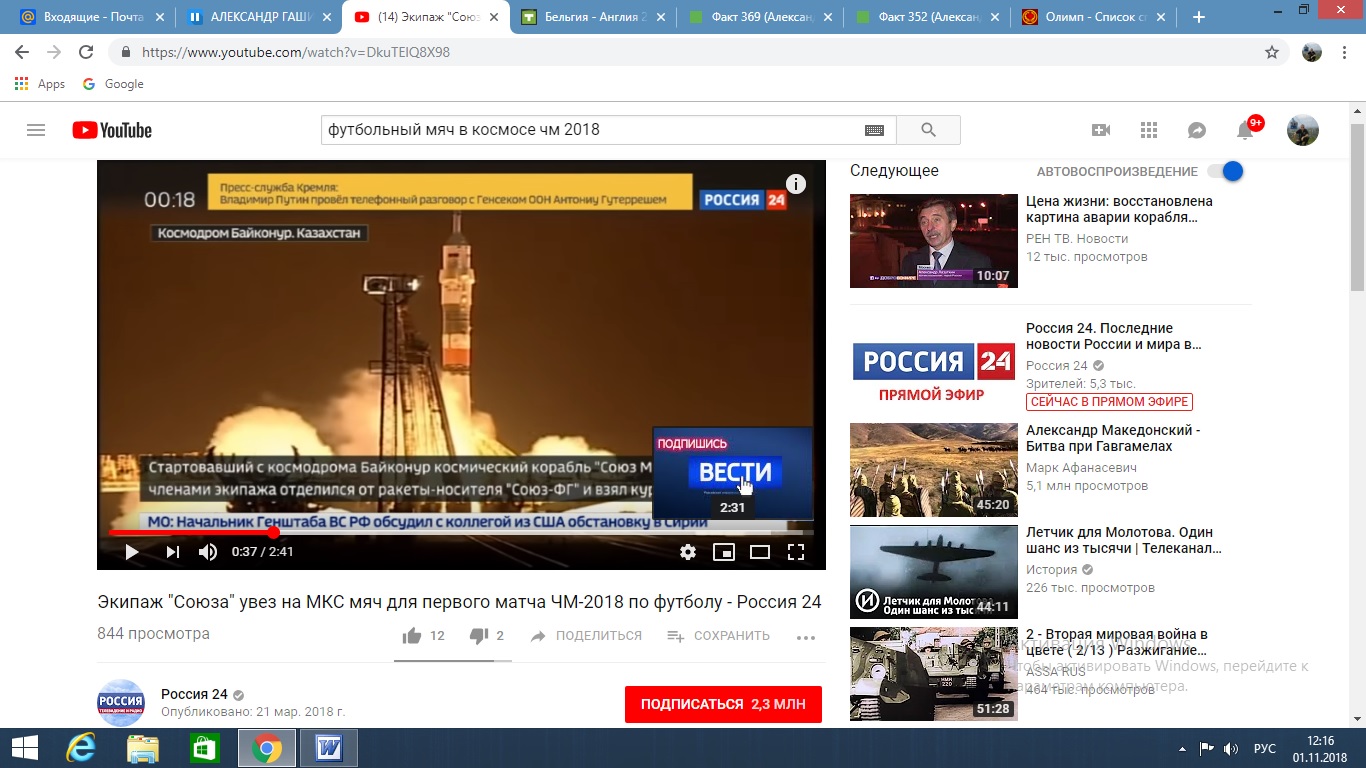Open the Россия 24 channel name link
1366x768 pixels.
point(194,694)
